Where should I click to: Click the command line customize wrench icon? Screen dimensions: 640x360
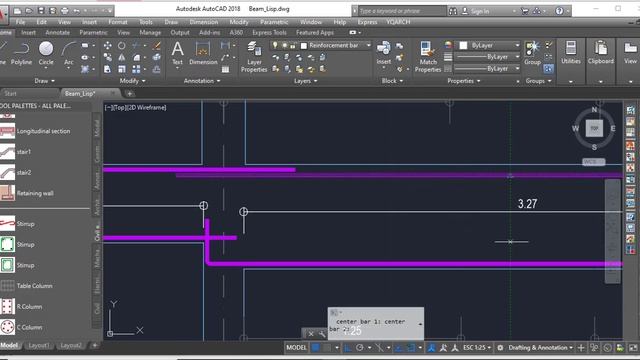coord(322,334)
